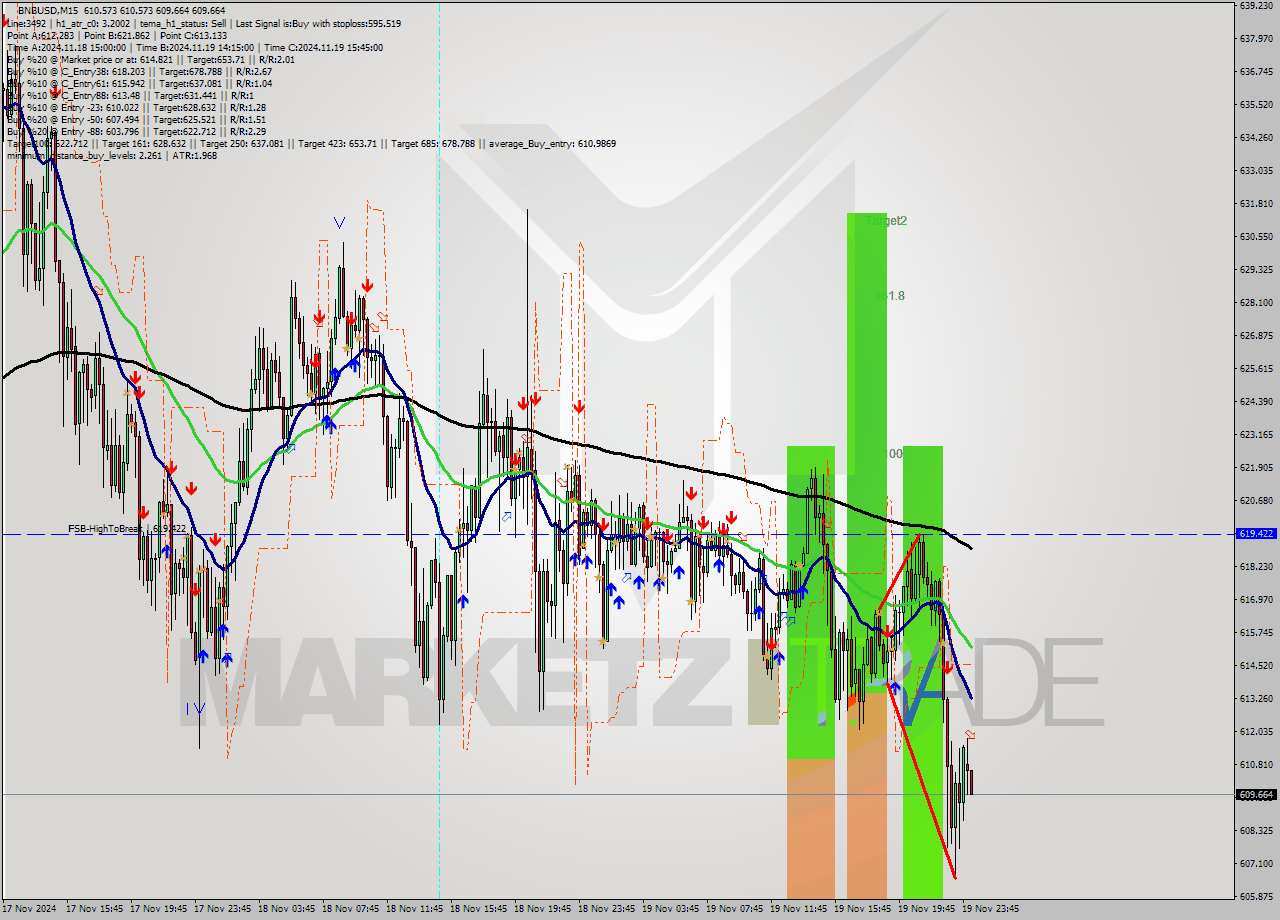
Task: Click the 631.810 price axis label
Action: pyautogui.click(x=1256, y=203)
